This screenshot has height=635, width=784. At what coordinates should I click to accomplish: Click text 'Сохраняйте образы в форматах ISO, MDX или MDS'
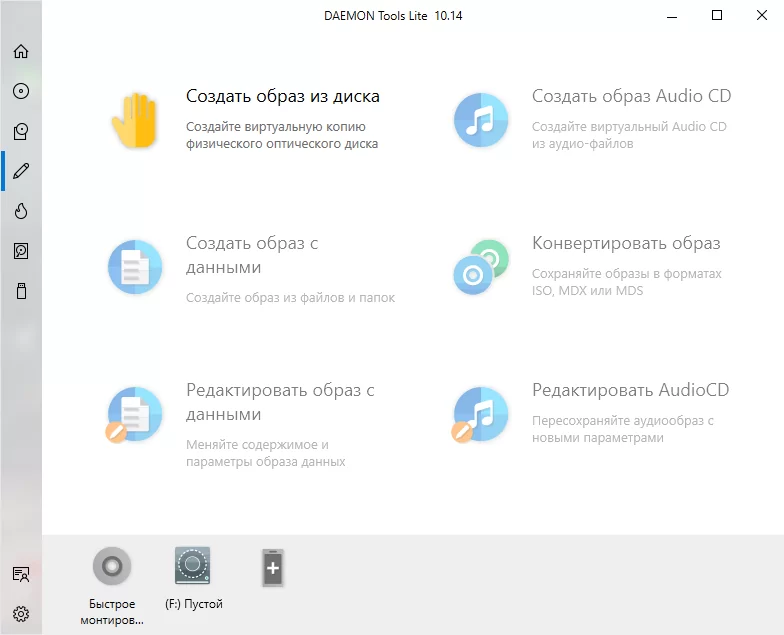[626, 282]
